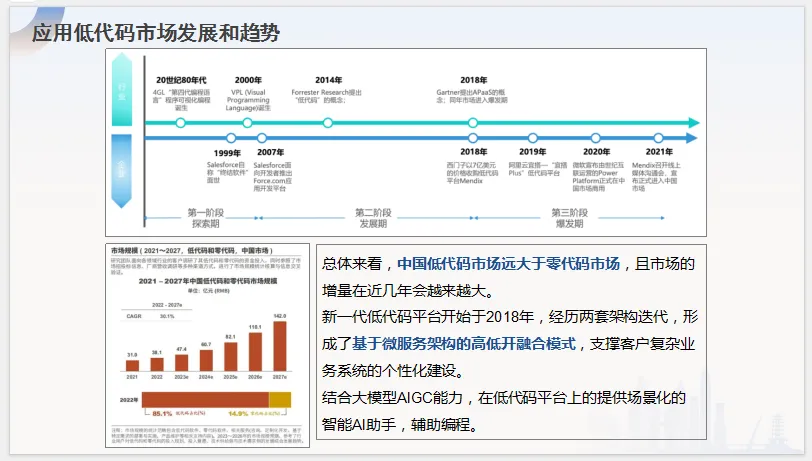
Task: Select the 第二阶段 发展期 stage label
Action: point(373,218)
